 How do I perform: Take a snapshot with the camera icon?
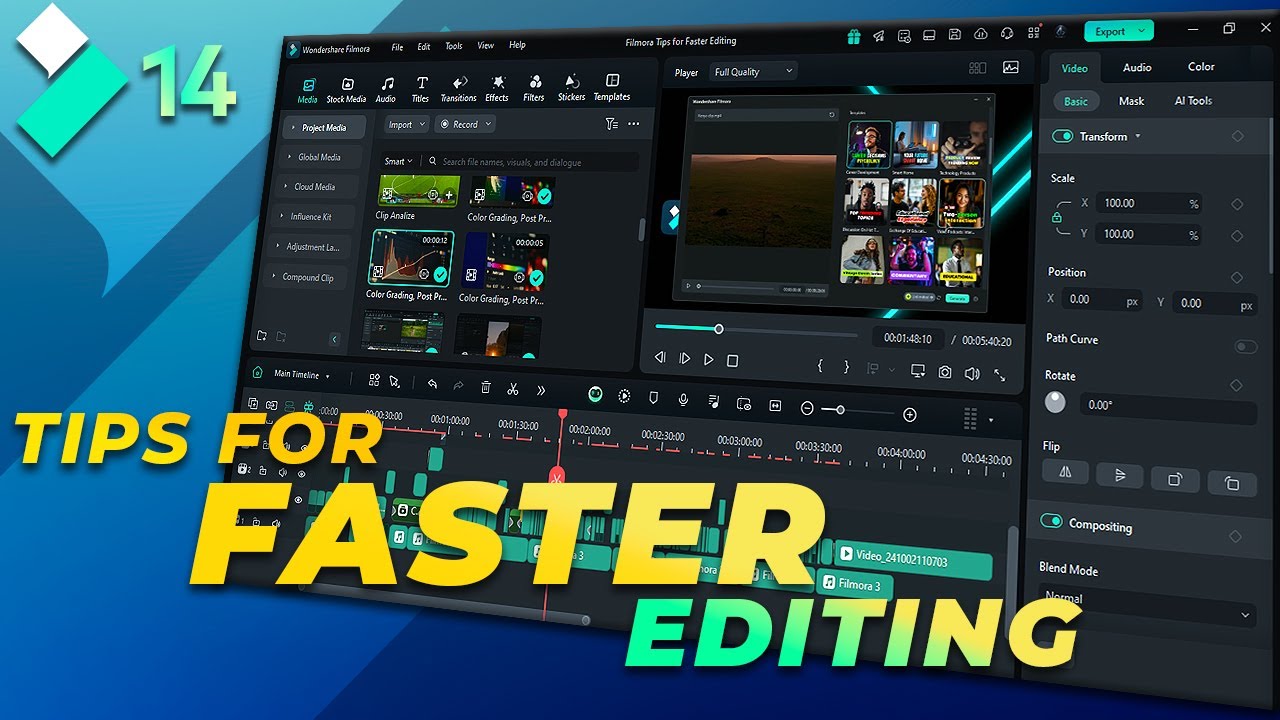945,372
